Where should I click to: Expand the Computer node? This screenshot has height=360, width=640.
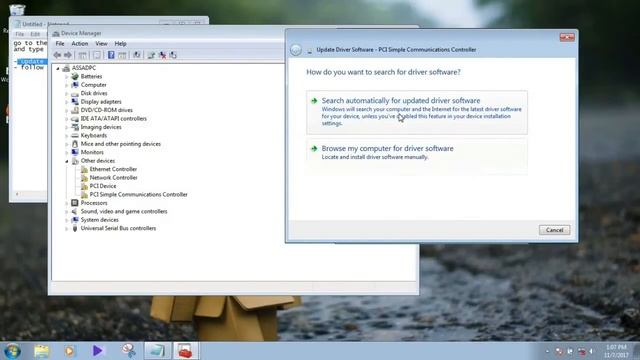pos(67,85)
